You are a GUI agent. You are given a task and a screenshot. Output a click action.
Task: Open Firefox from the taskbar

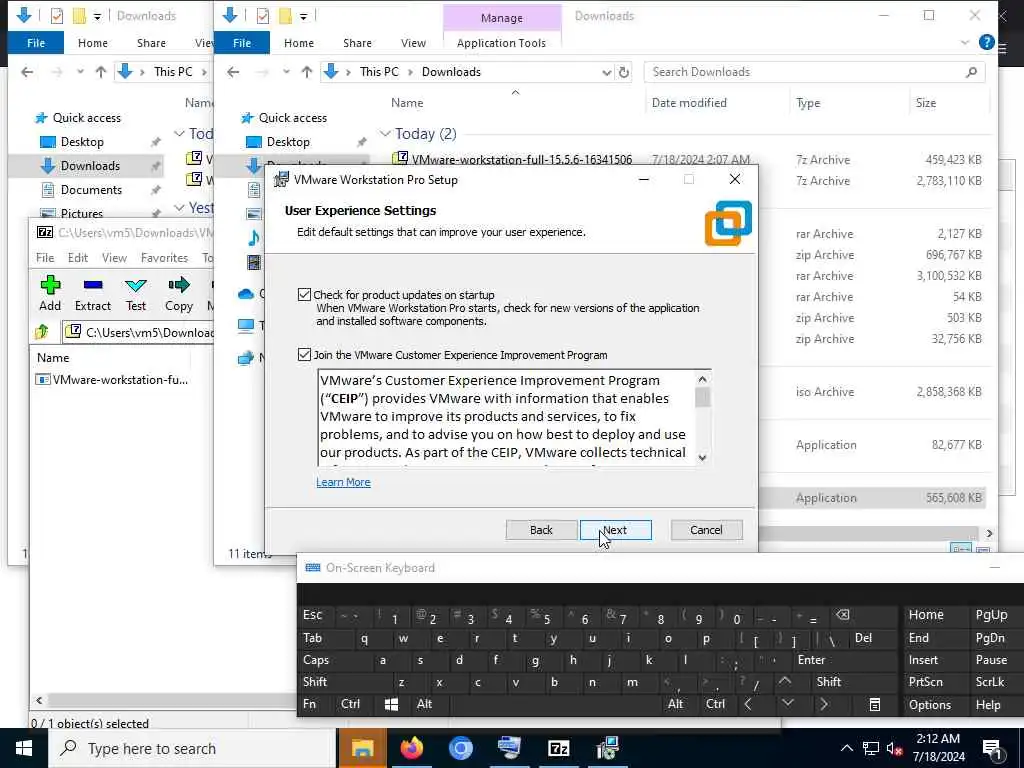[411, 748]
